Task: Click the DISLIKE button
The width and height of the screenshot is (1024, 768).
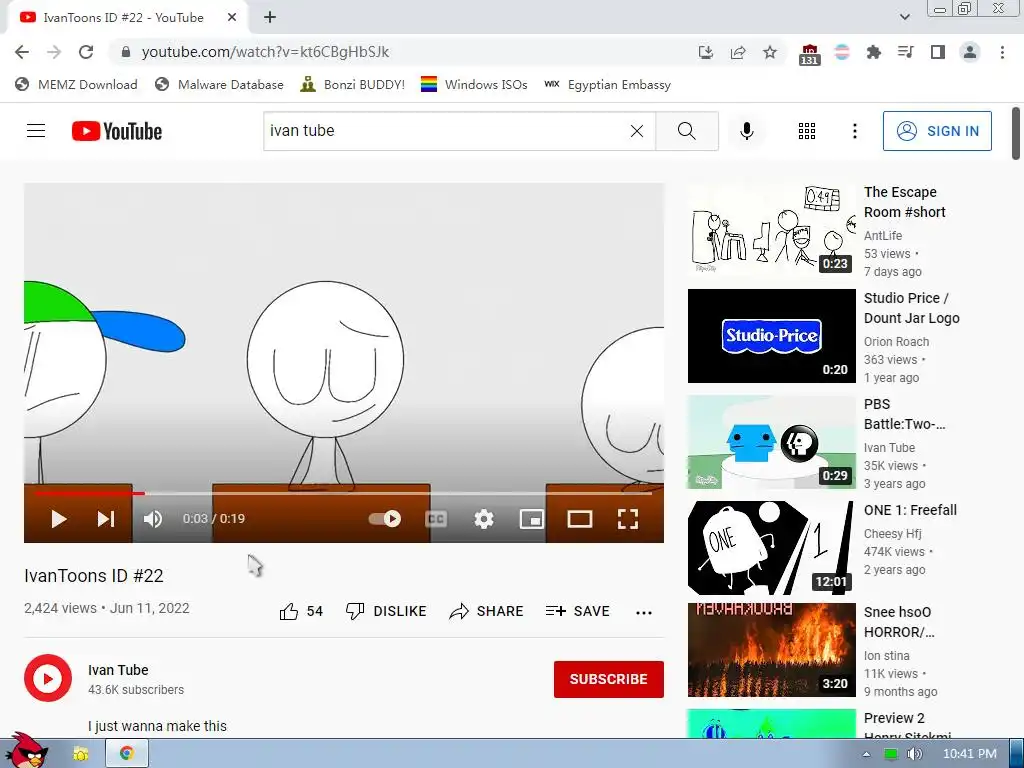Action: (x=386, y=611)
